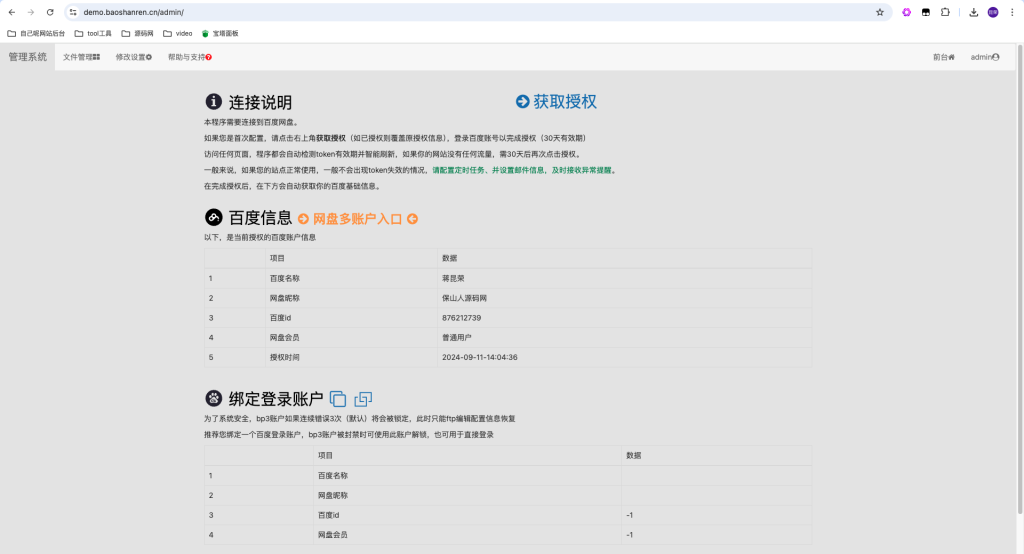Open browser downloads icon
This screenshot has height=554, width=1024.
click(x=974, y=12)
